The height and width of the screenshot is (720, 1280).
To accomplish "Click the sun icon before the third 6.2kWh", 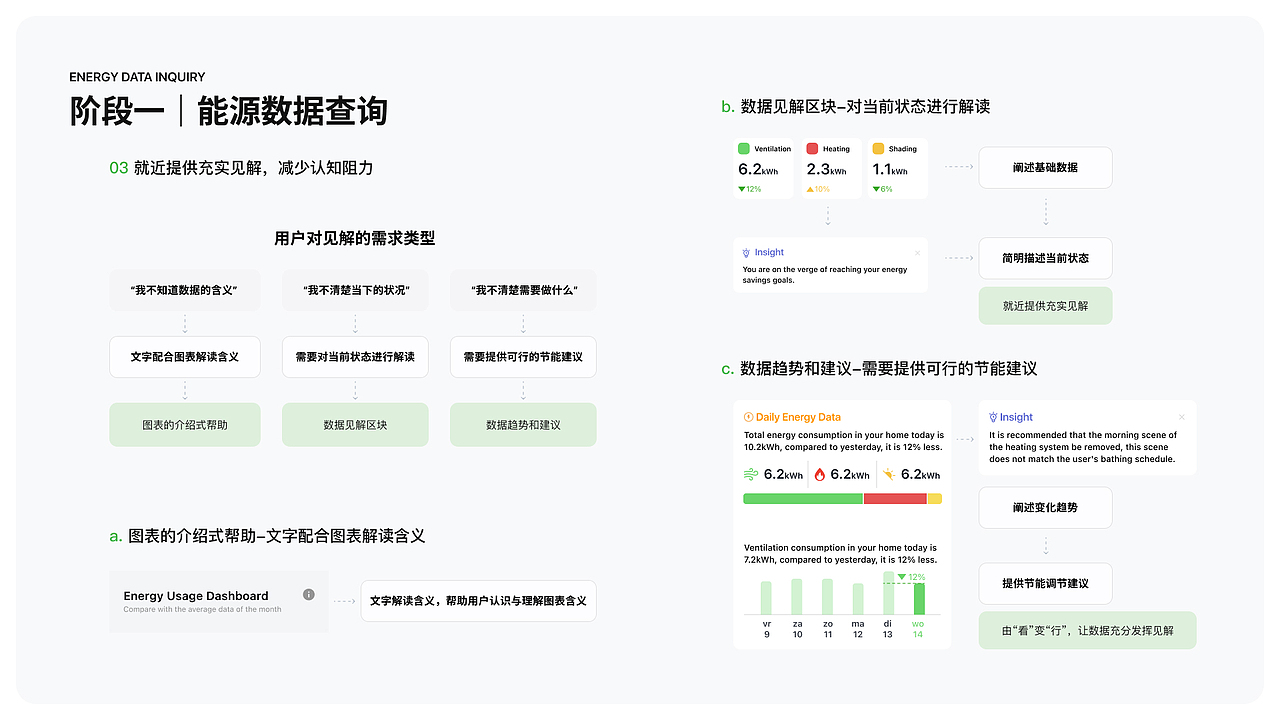I will coord(889,473).
